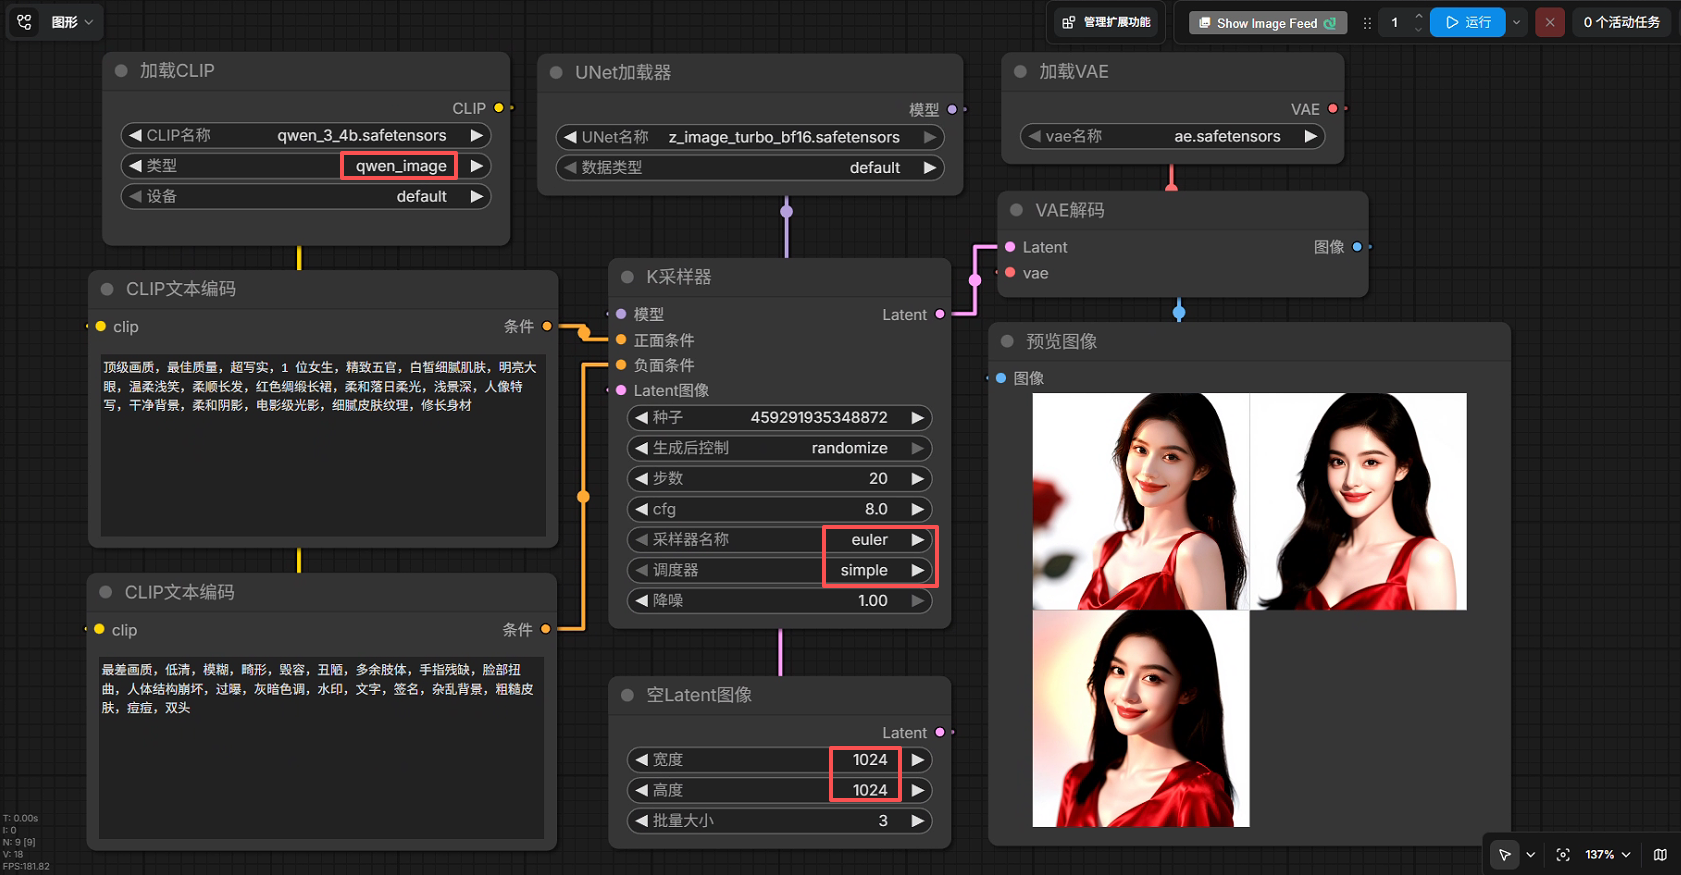Click the qwen_3_4b.safetensors CLIP name selector
The image size is (1681, 875).
[x=306, y=135]
